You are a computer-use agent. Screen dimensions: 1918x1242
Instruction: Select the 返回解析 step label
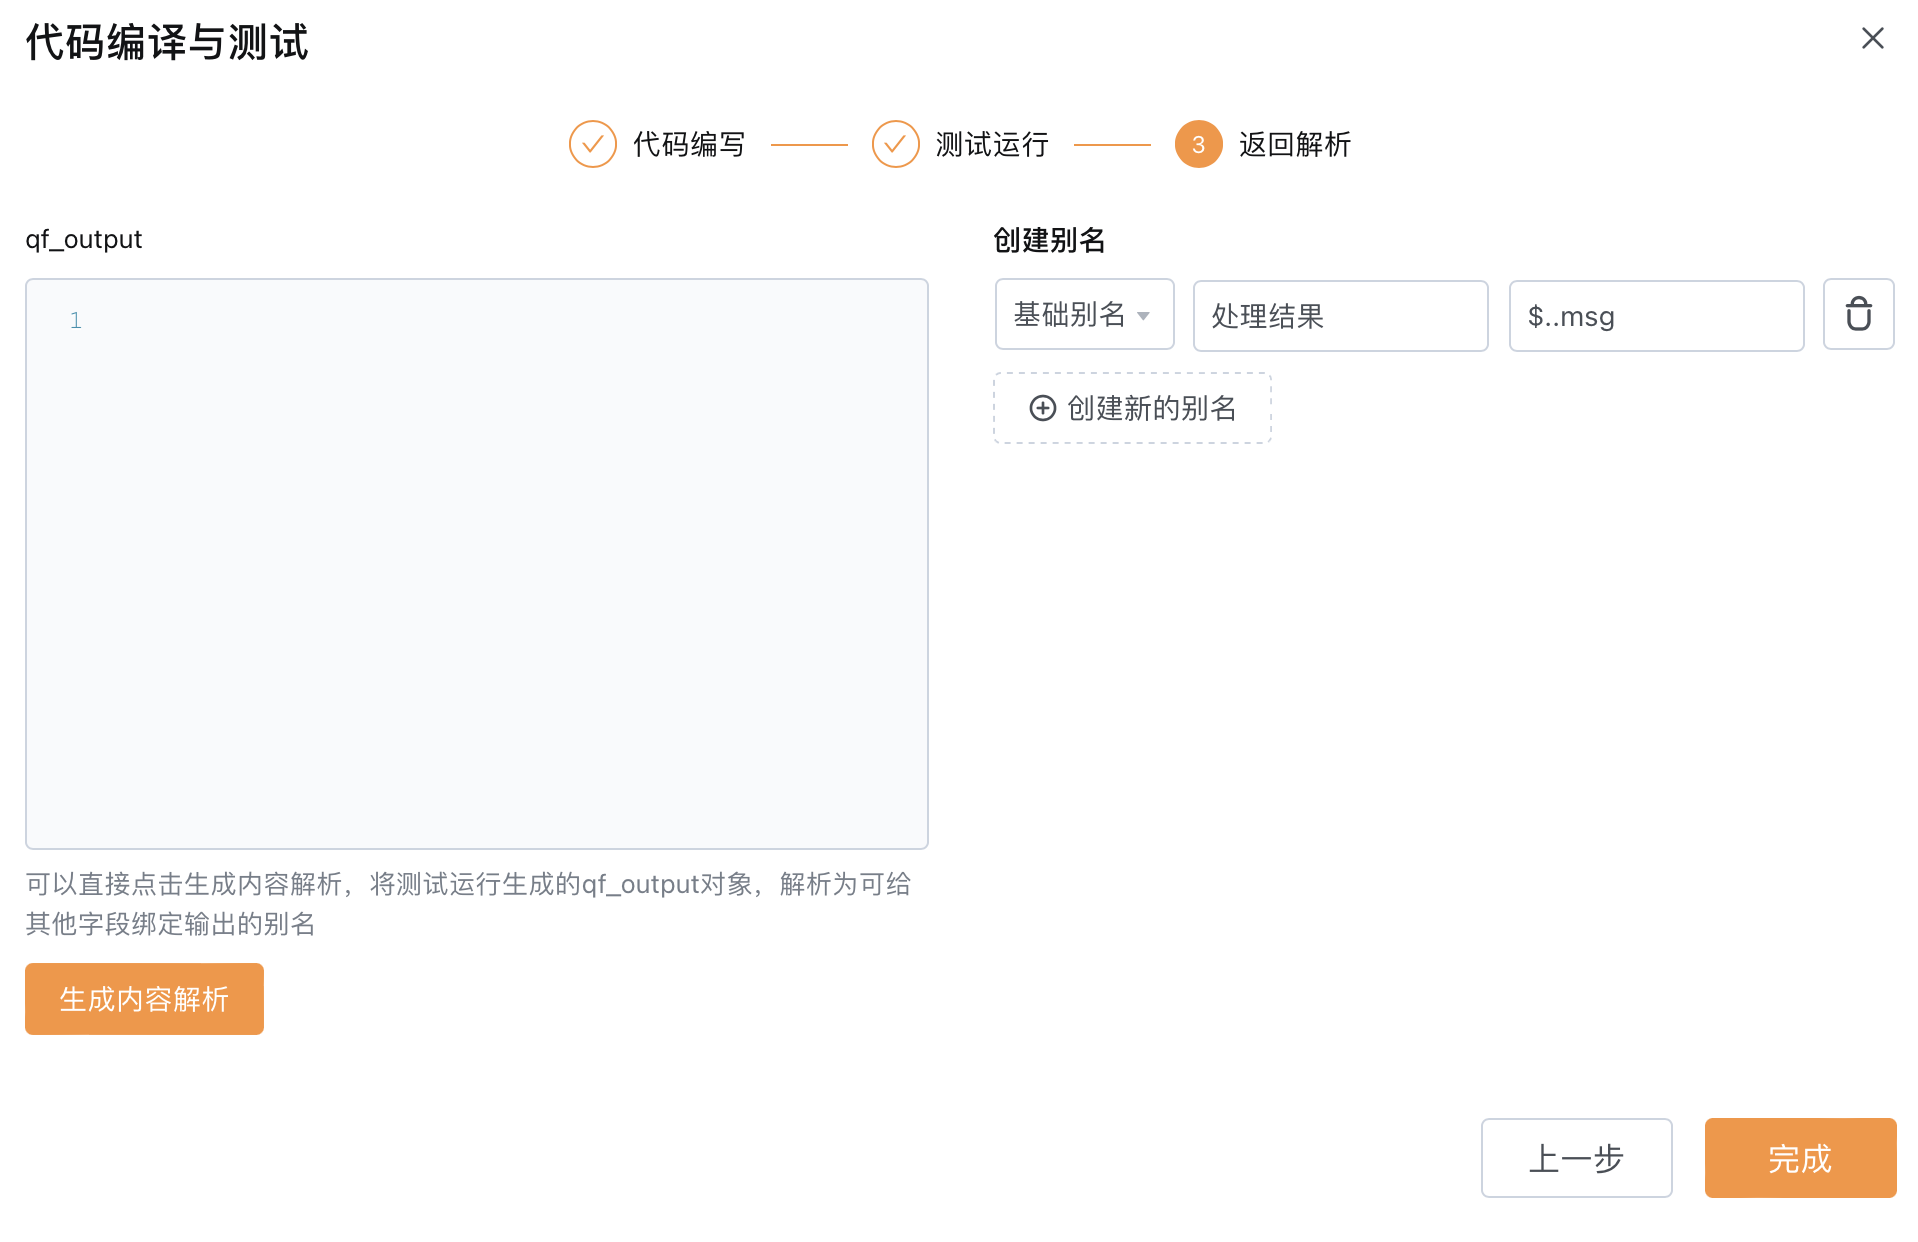tap(1295, 144)
